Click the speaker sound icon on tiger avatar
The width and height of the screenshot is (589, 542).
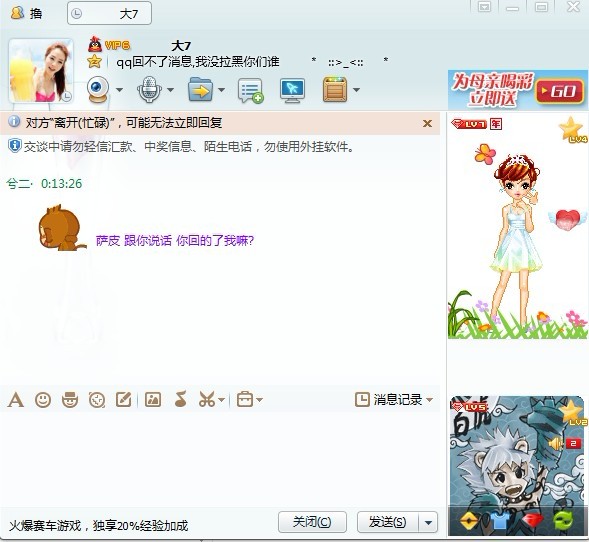click(556, 443)
